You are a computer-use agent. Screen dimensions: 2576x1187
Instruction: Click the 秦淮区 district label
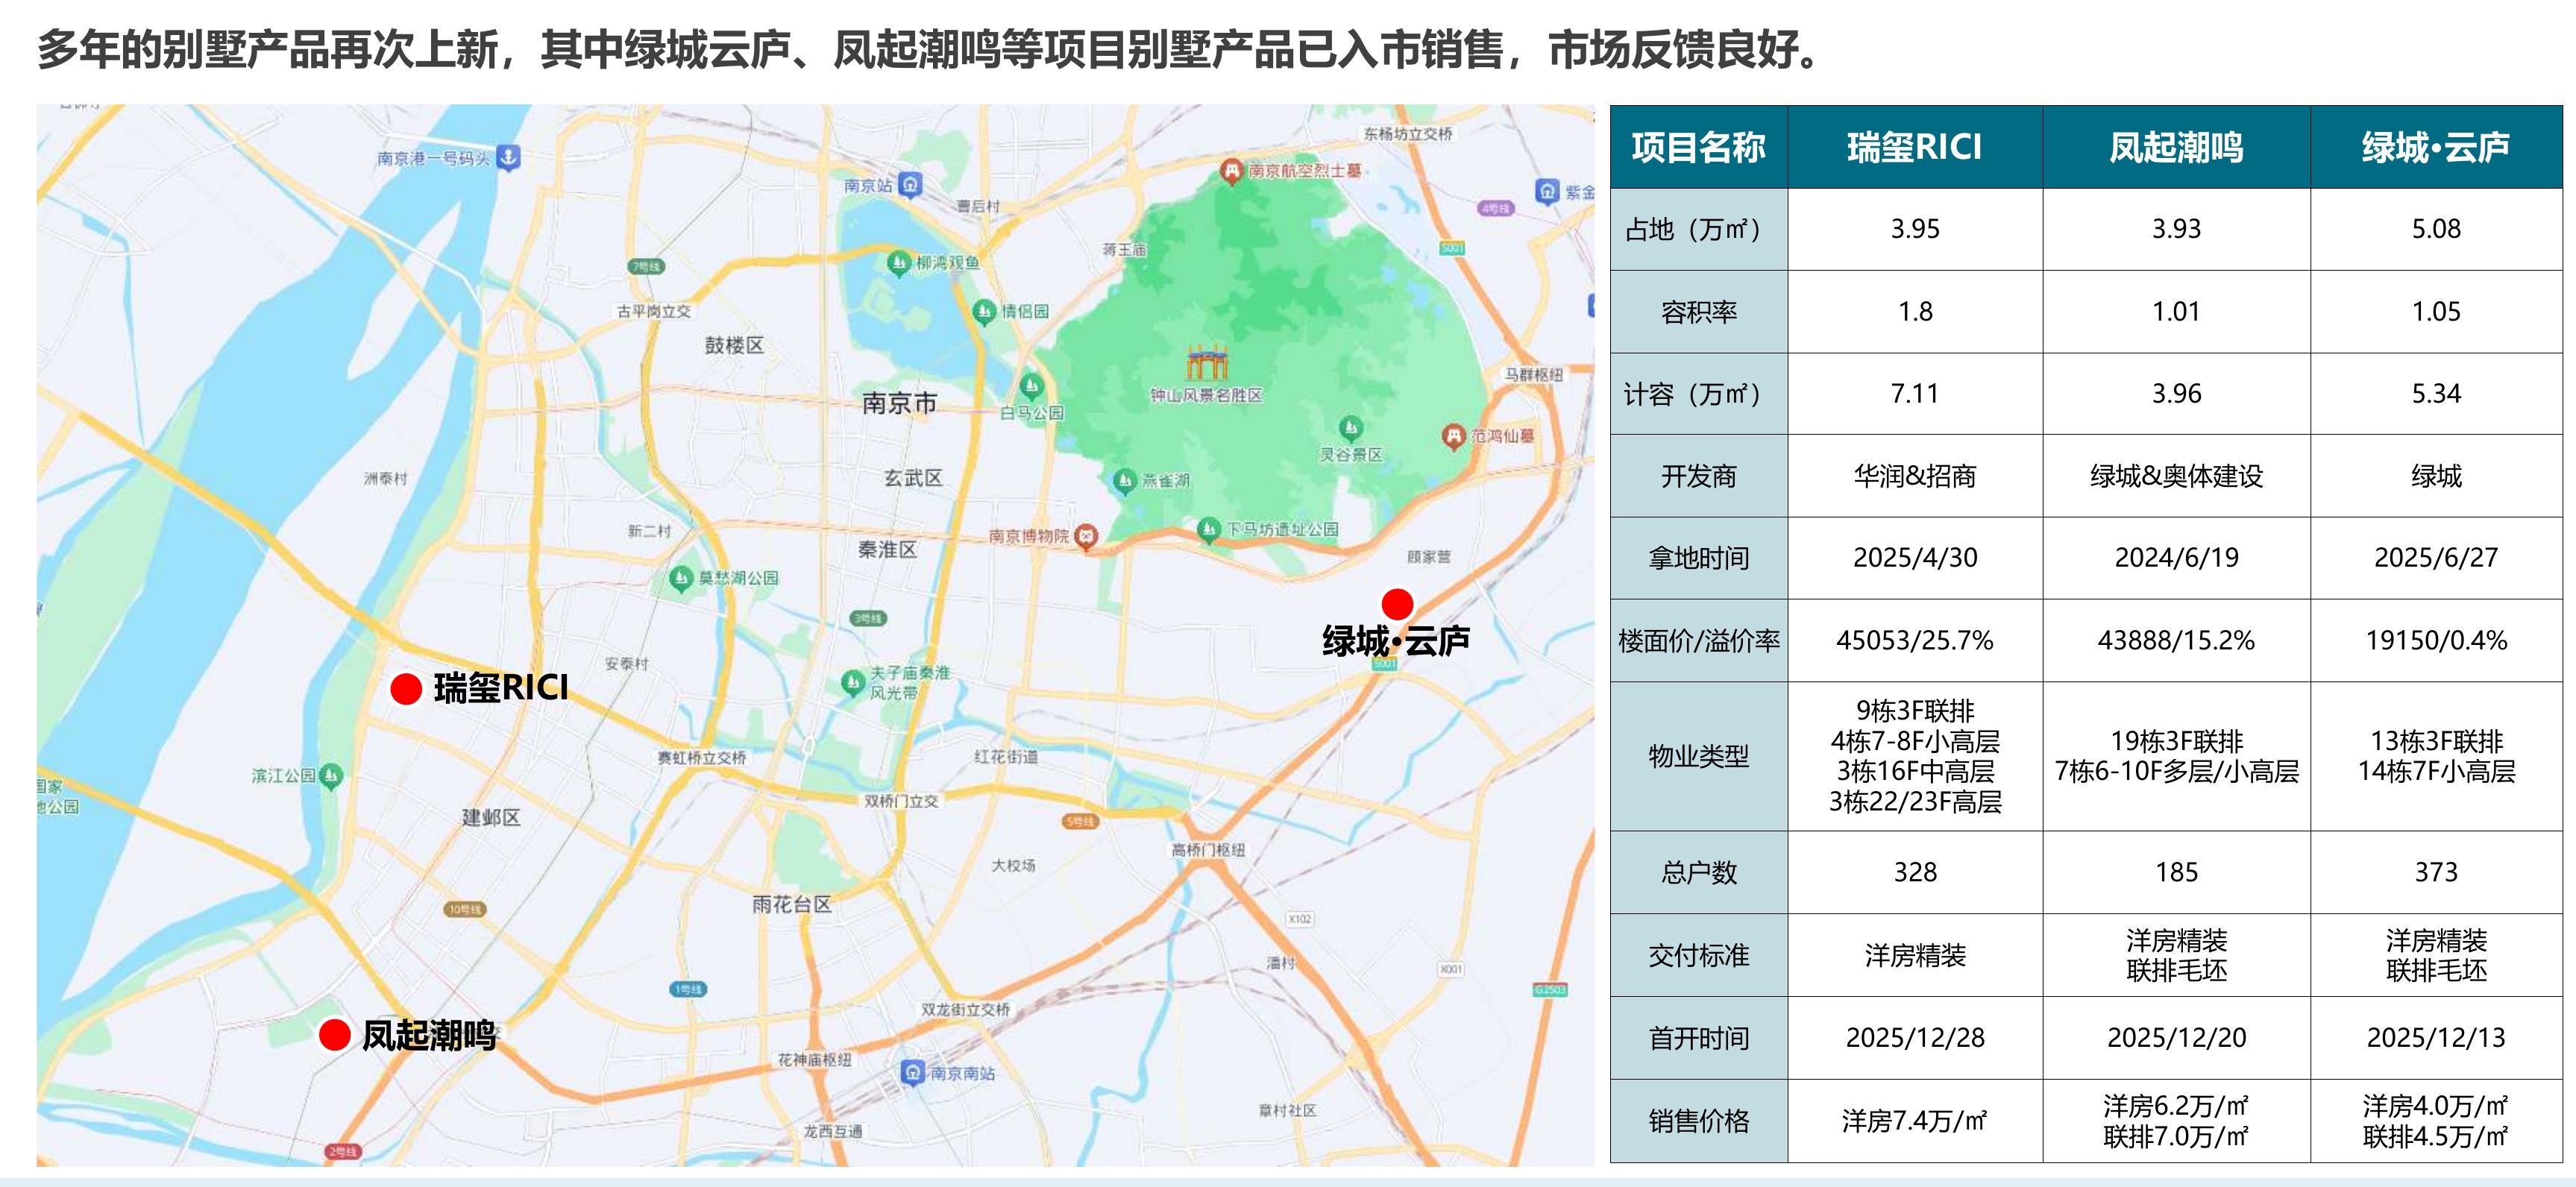point(887,550)
